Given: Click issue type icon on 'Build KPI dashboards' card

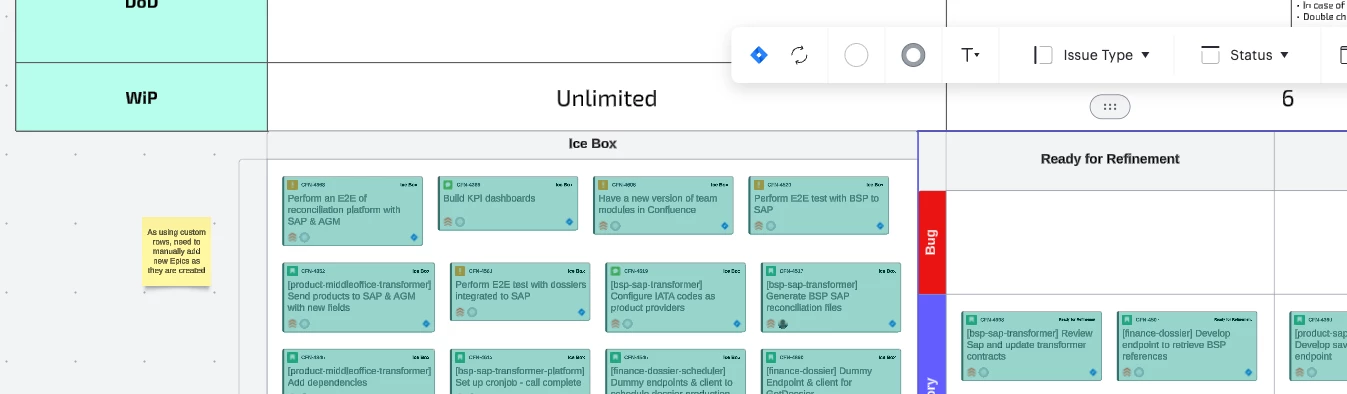Looking at the screenshot, I should [448, 185].
